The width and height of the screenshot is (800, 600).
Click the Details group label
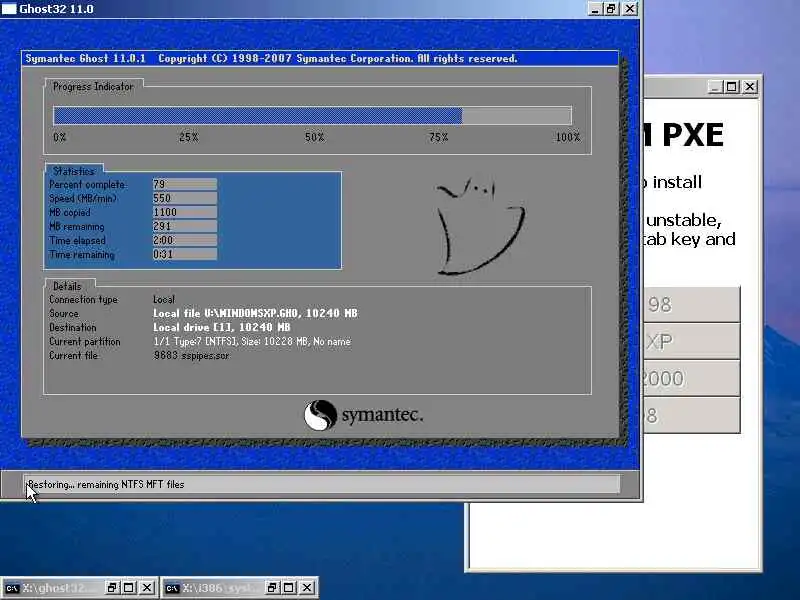pos(67,286)
